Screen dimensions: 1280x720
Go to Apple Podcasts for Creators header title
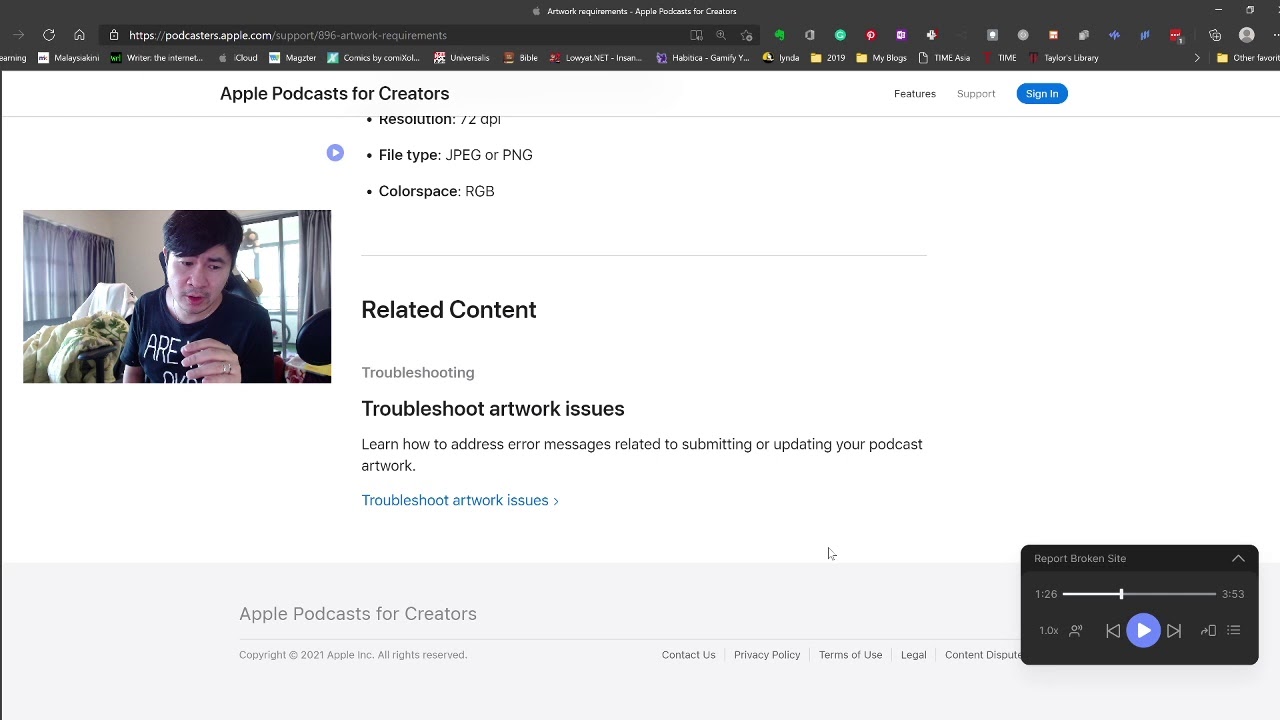[334, 93]
